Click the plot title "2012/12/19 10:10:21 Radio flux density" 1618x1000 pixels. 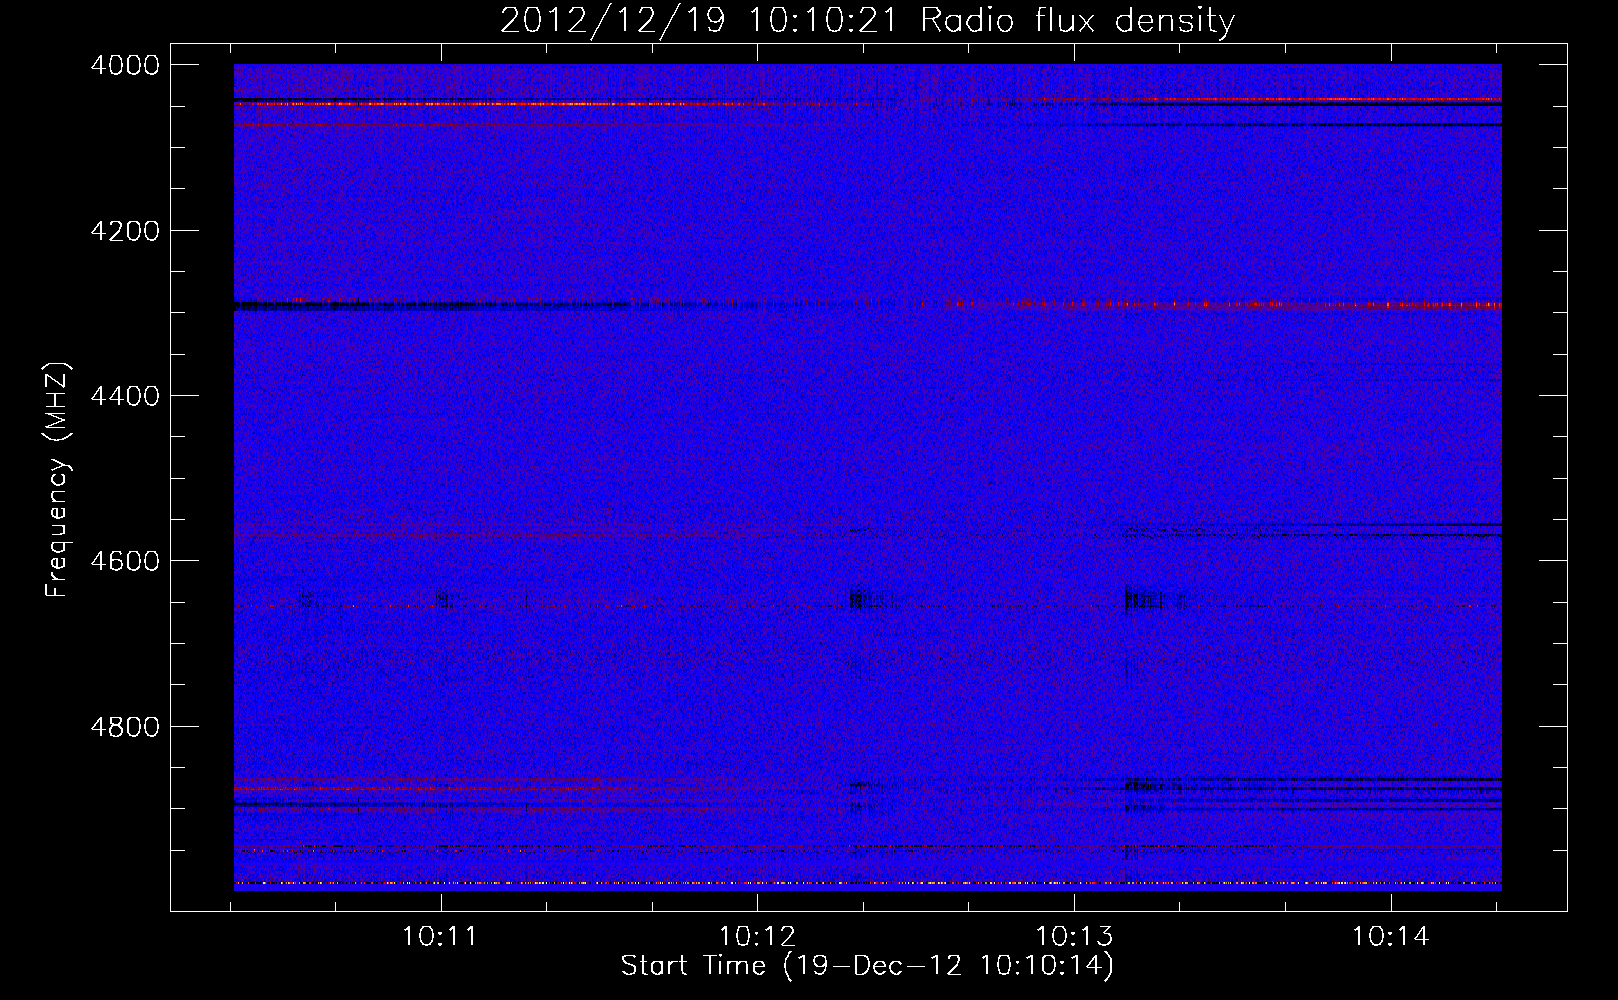(x=867, y=20)
